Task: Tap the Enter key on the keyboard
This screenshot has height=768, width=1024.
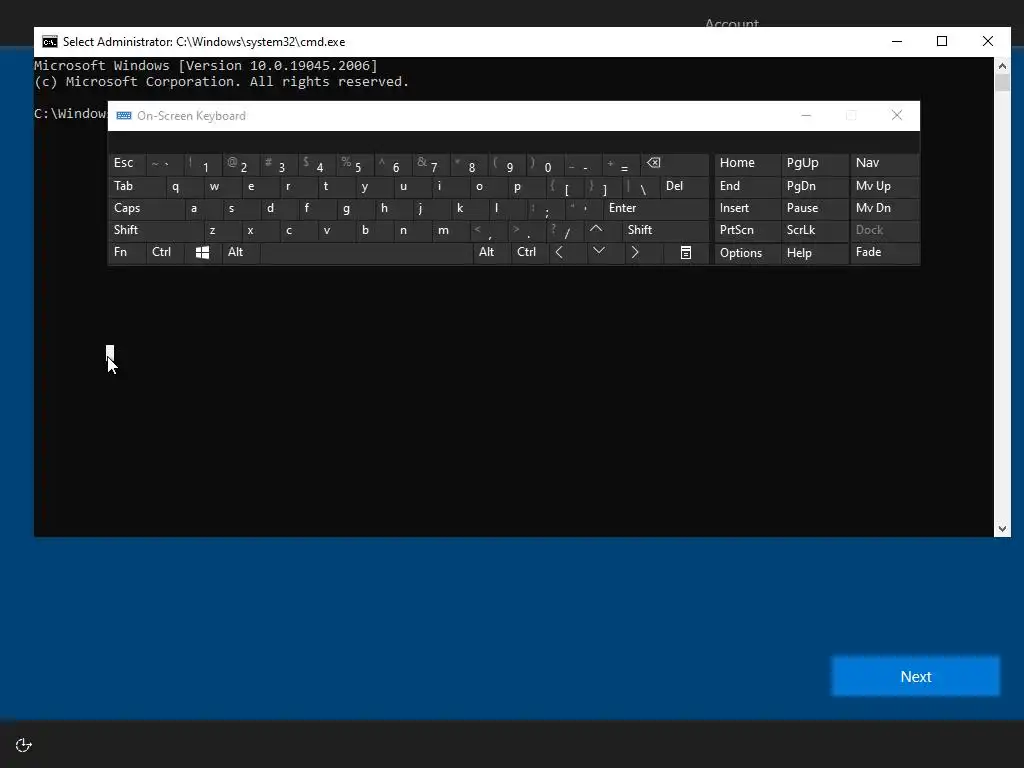Action: pos(656,208)
